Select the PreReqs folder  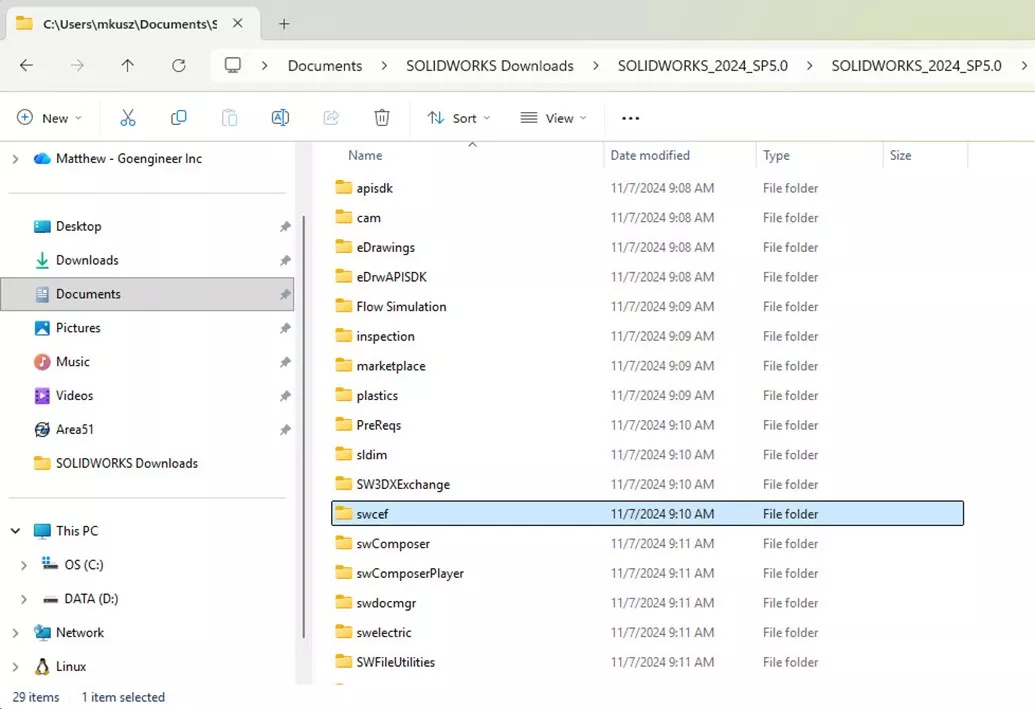click(x=647, y=426)
